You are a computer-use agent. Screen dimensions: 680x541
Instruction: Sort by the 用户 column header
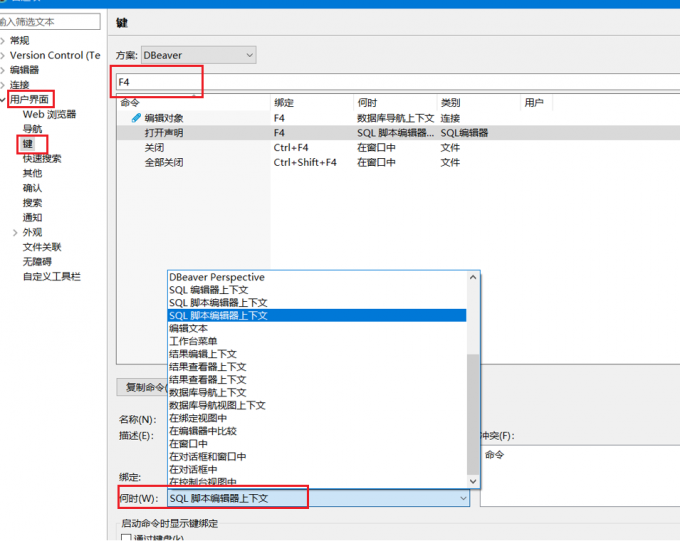pyautogui.click(x=536, y=102)
